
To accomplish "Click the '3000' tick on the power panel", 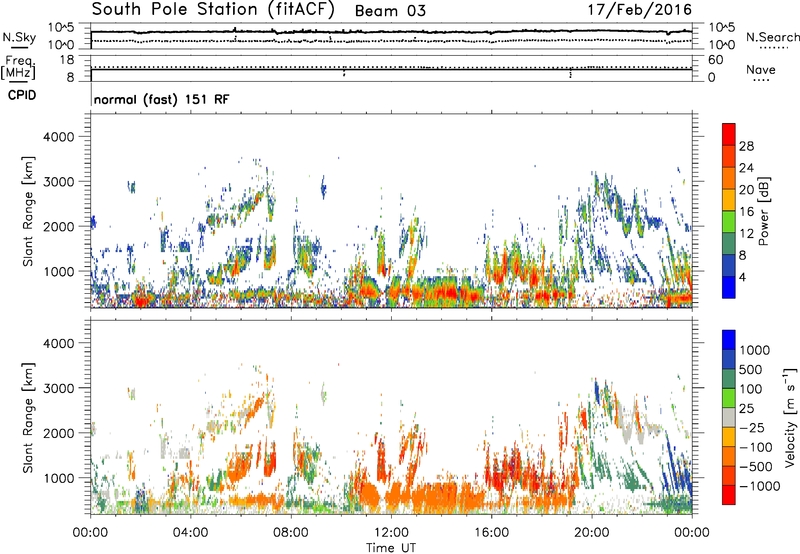I will 58,182.
